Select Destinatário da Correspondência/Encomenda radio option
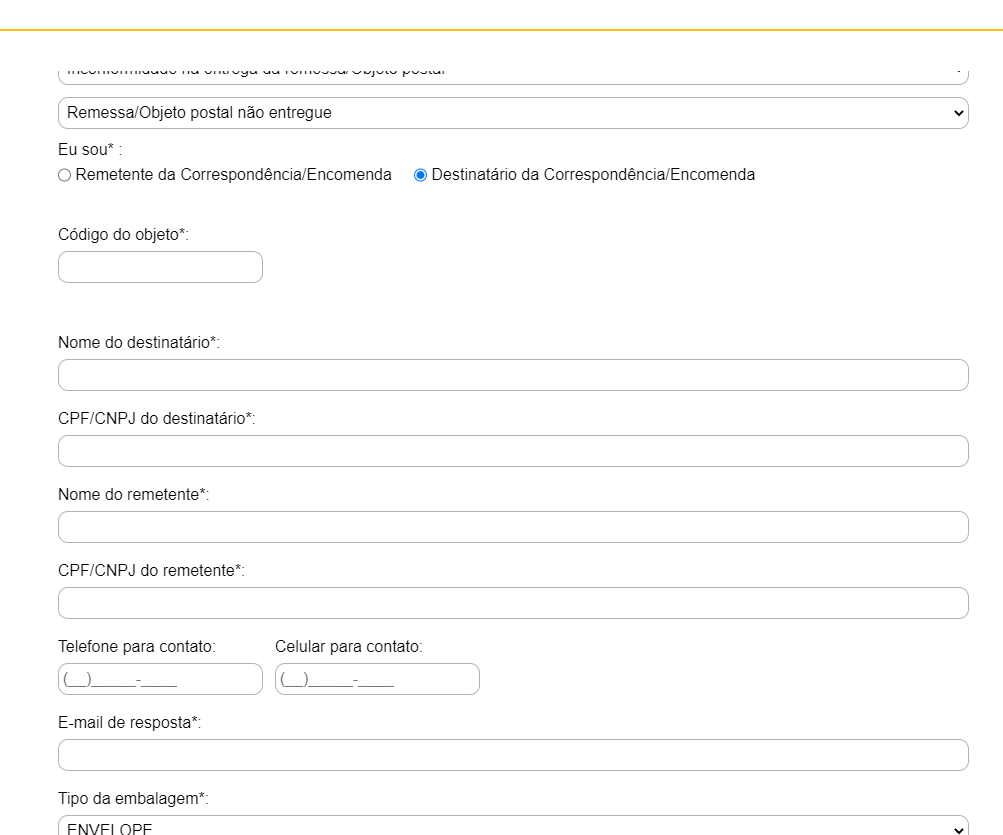This screenshot has width=1003, height=835. (420, 175)
